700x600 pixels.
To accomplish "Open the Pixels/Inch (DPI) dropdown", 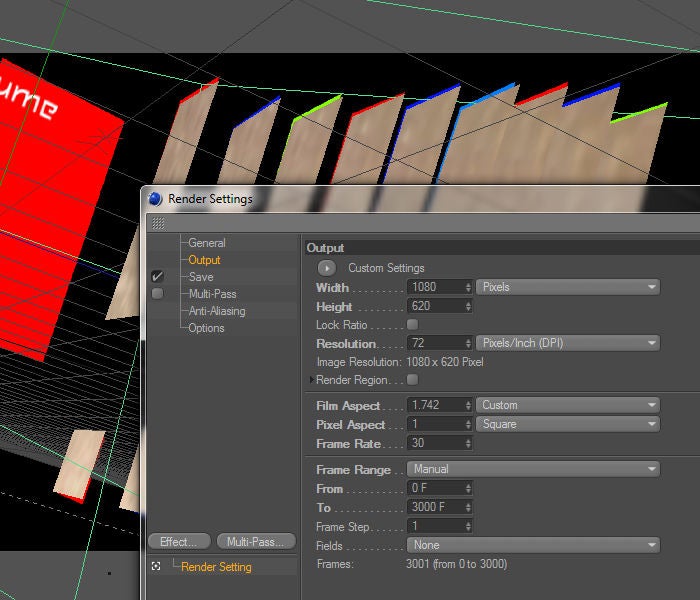I will tap(567, 343).
